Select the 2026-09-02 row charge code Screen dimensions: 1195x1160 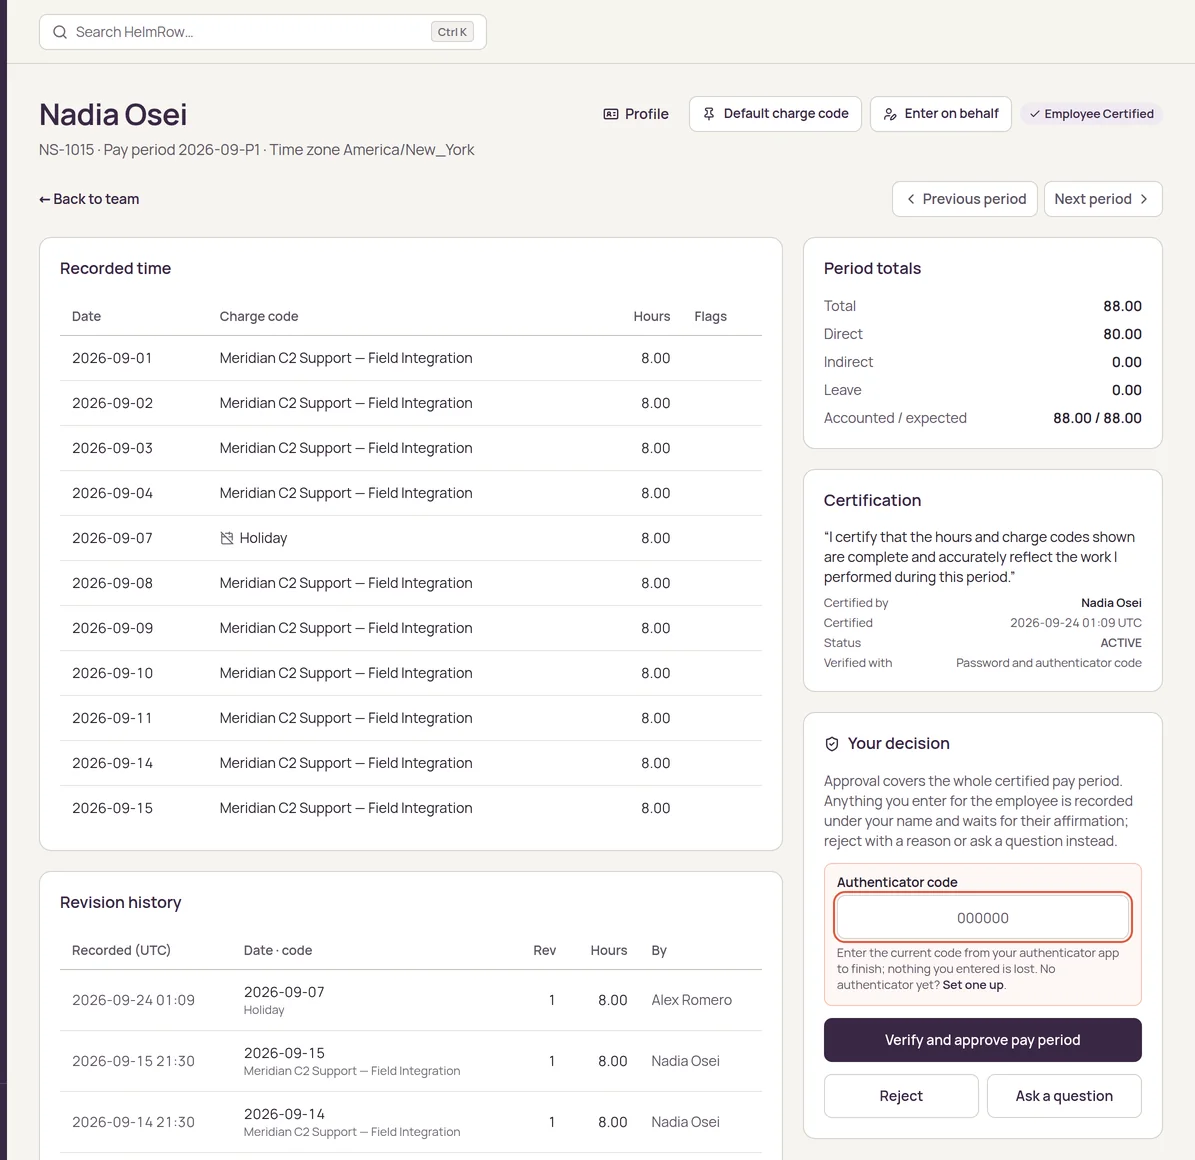tap(346, 403)
